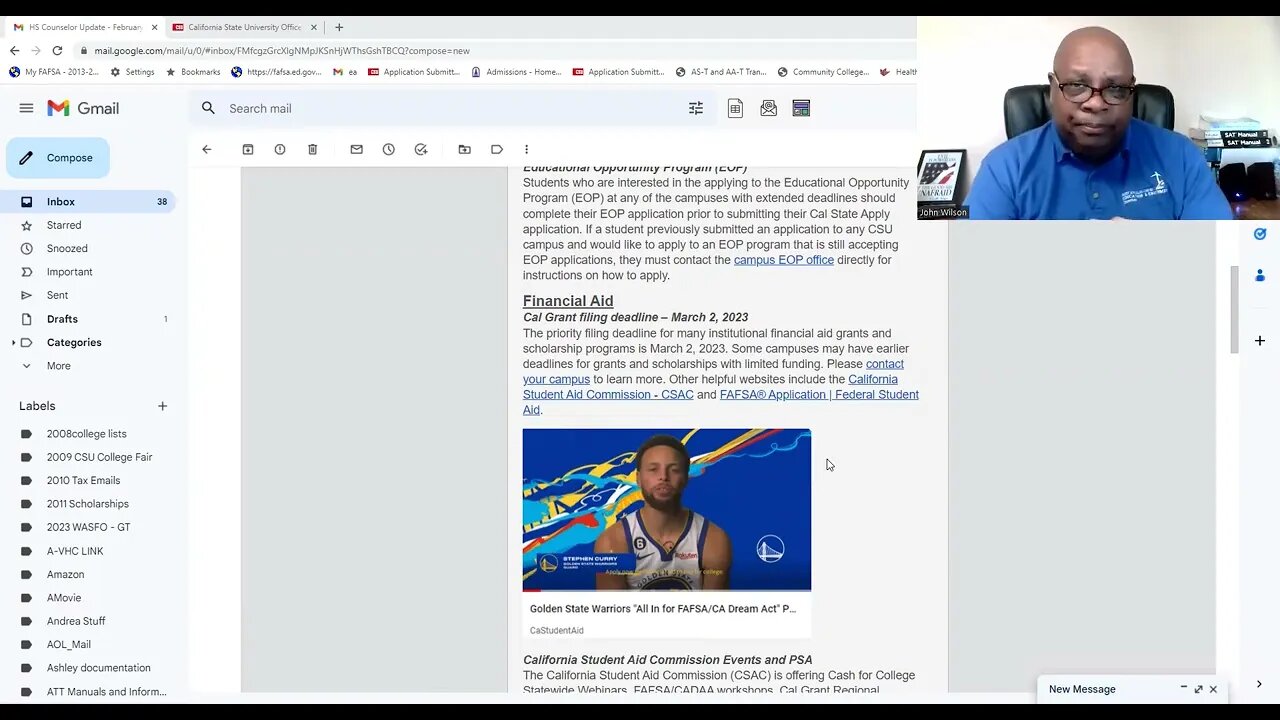Viewport: 1280px width, 720px height.
Task: Mark the email as unread
Action: coord(356,149)
